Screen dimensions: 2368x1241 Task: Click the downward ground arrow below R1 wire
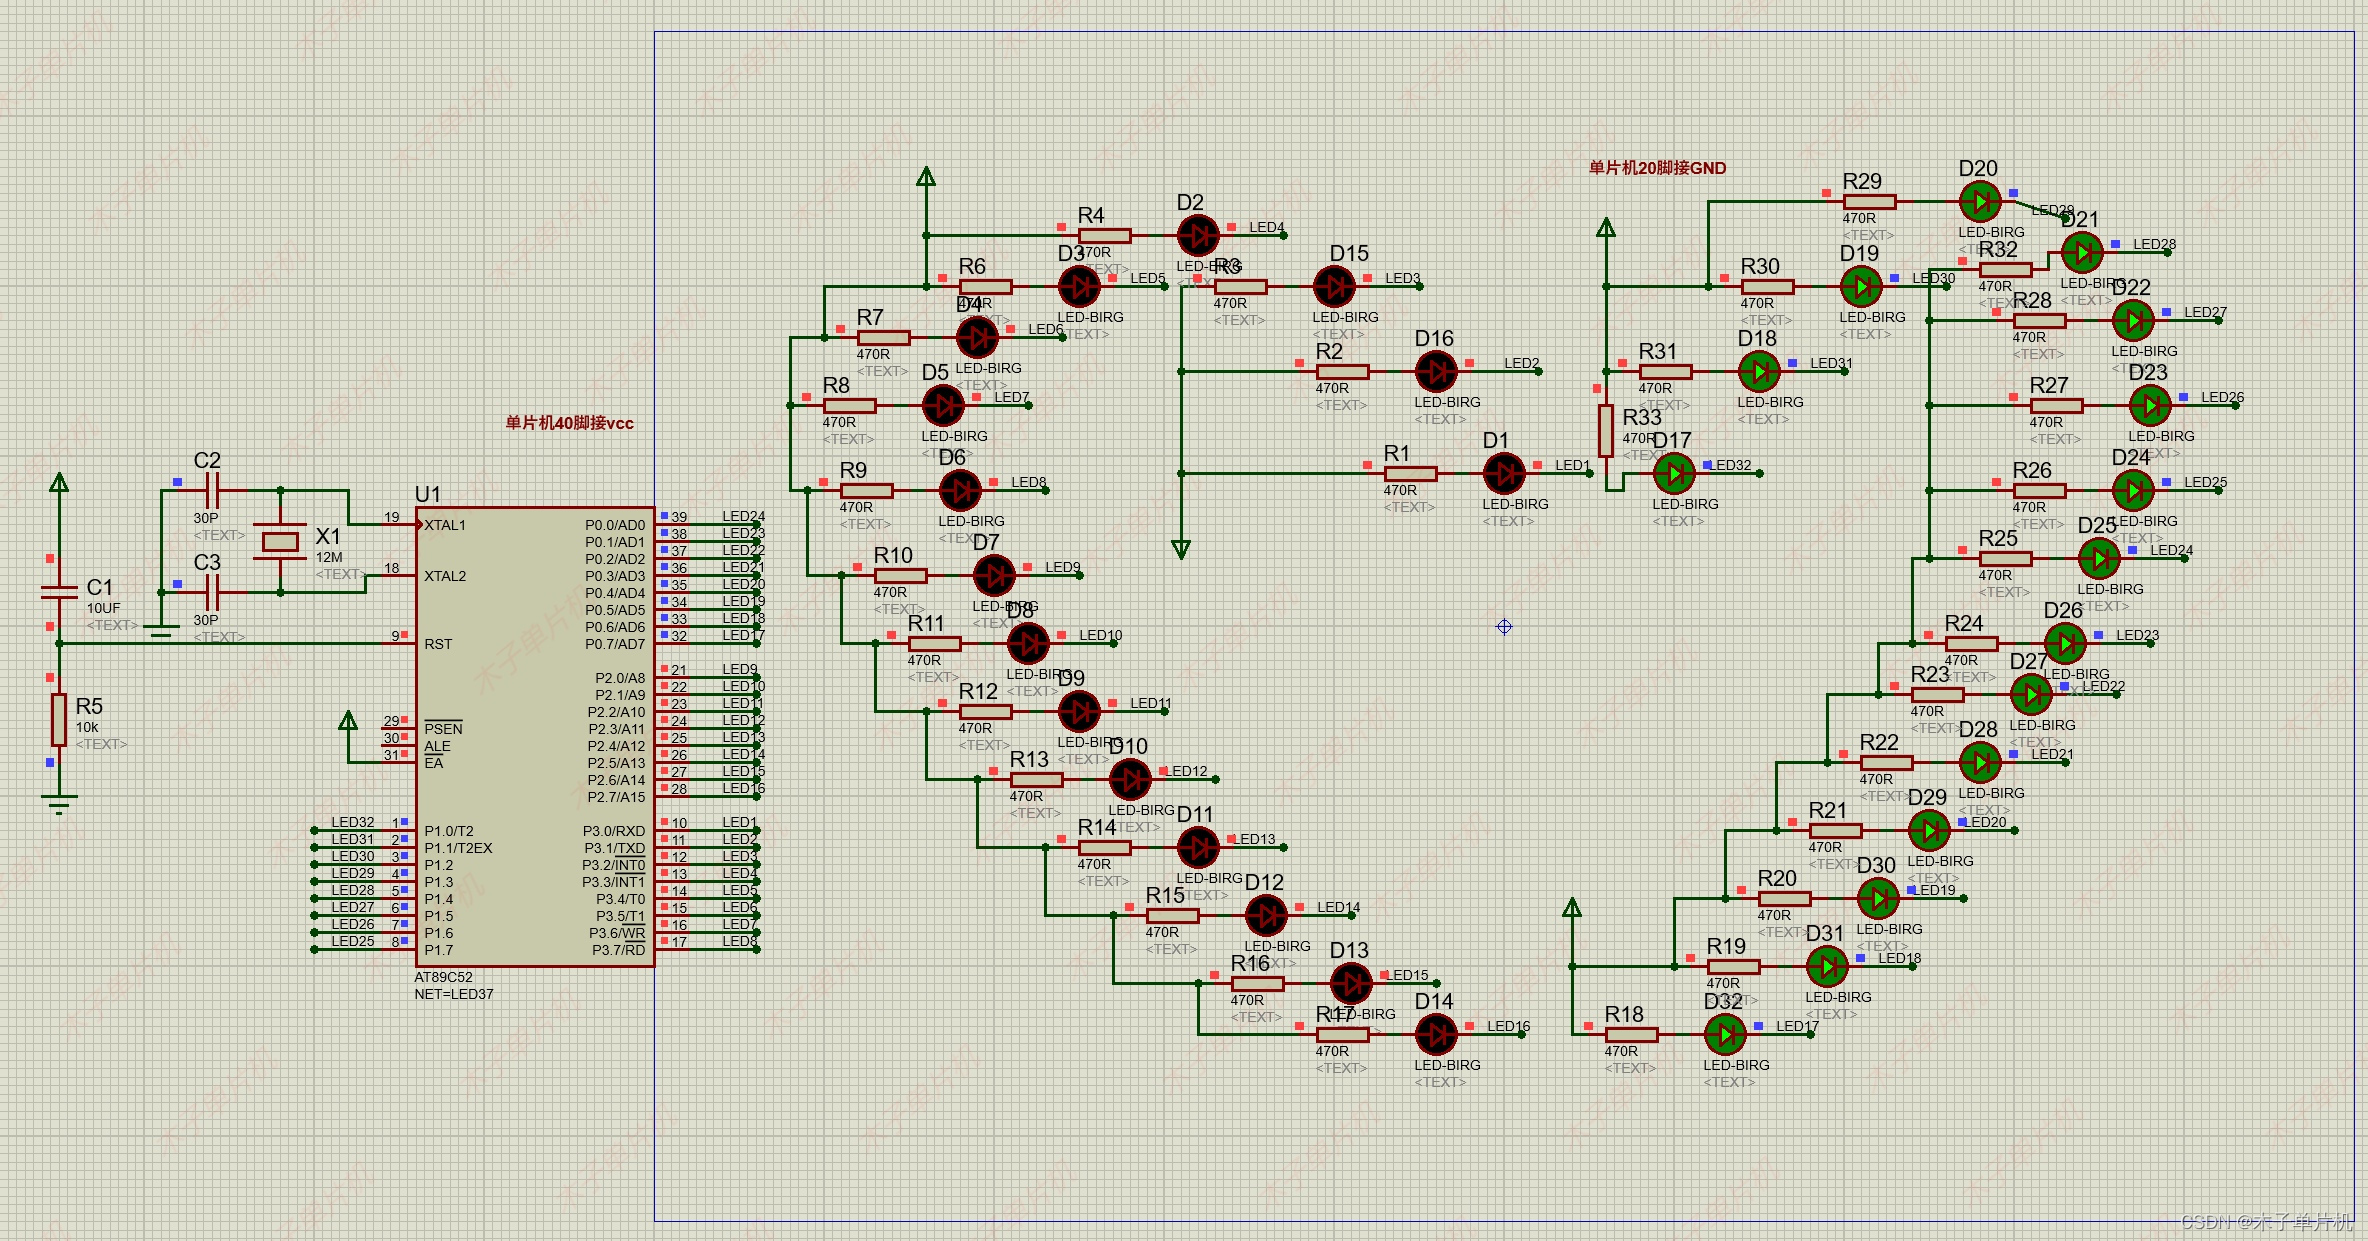point(1181,549)
